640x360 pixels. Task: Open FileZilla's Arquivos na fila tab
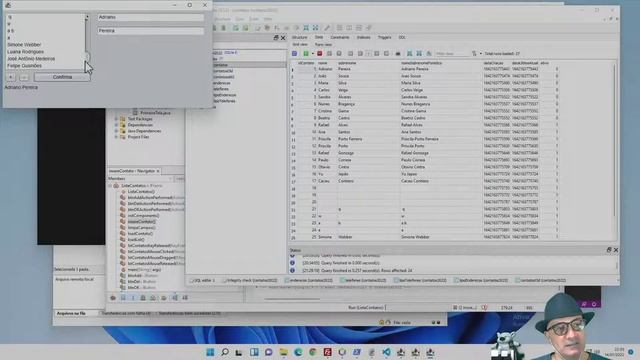pyautogui.click(x=71, y=313)
